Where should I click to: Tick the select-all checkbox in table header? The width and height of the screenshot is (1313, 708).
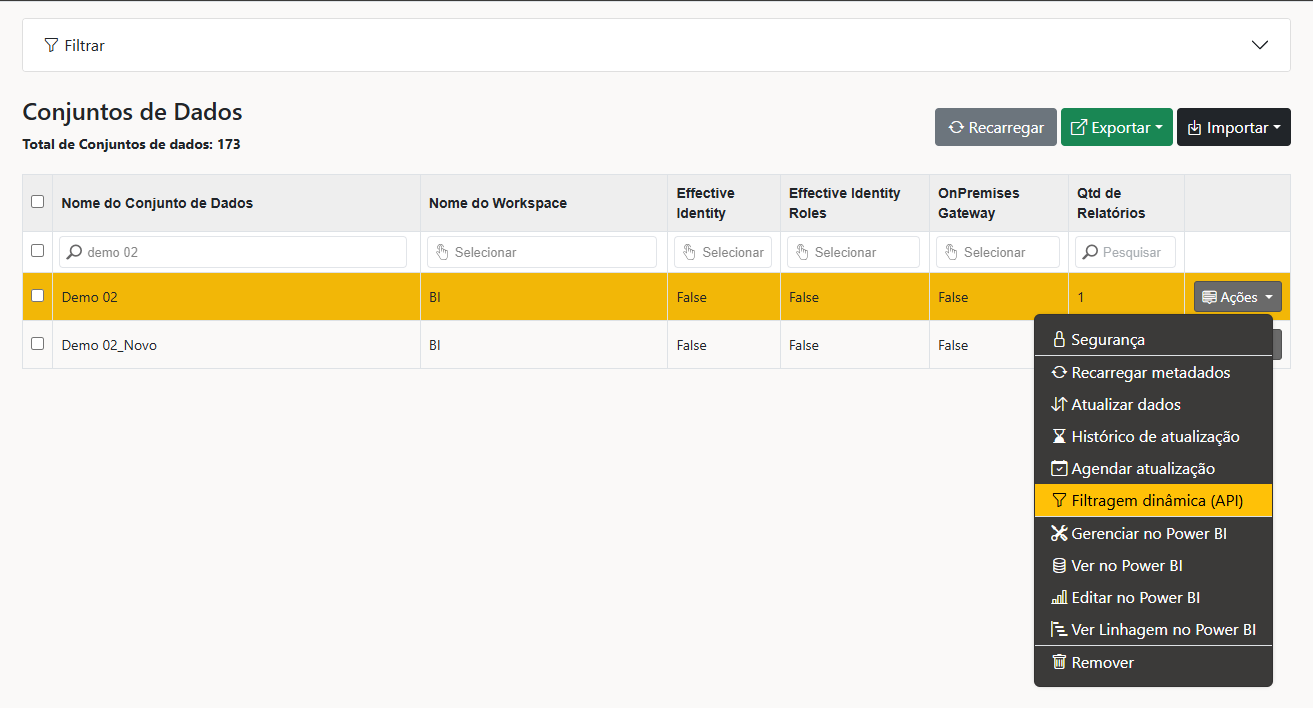pyautogui.click(x=38, y=202)
